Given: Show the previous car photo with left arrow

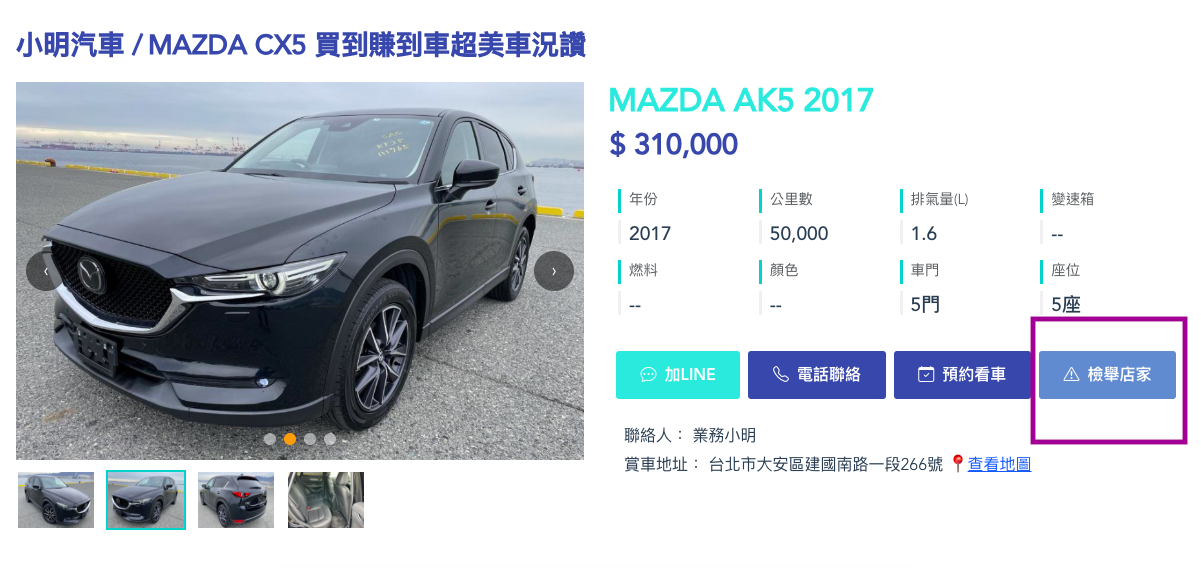Looking at the screenshot, I should click(x=46, y=271).
